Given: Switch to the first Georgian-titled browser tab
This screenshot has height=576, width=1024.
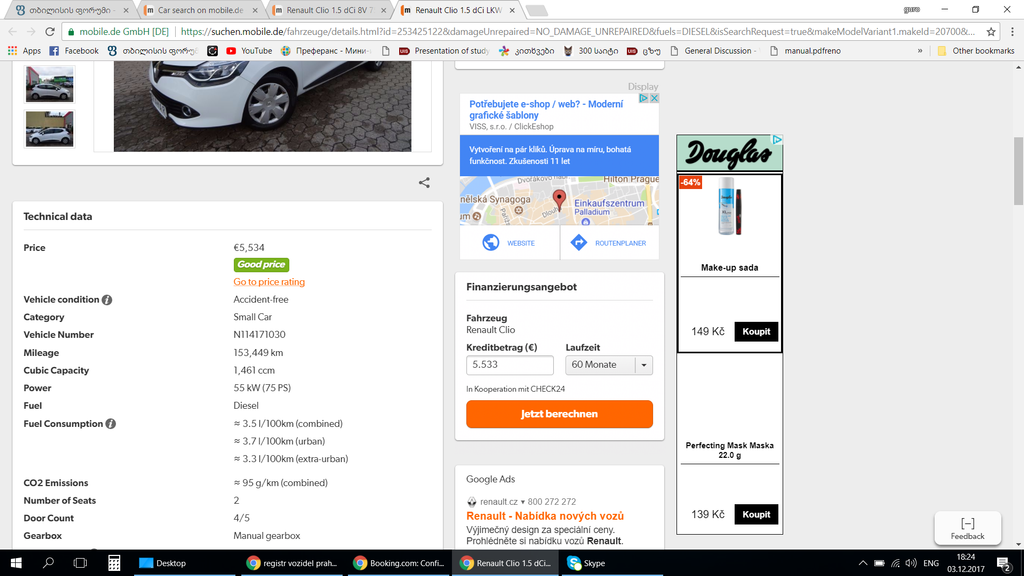Looking at the screenshot, I should tap(71, 10).
